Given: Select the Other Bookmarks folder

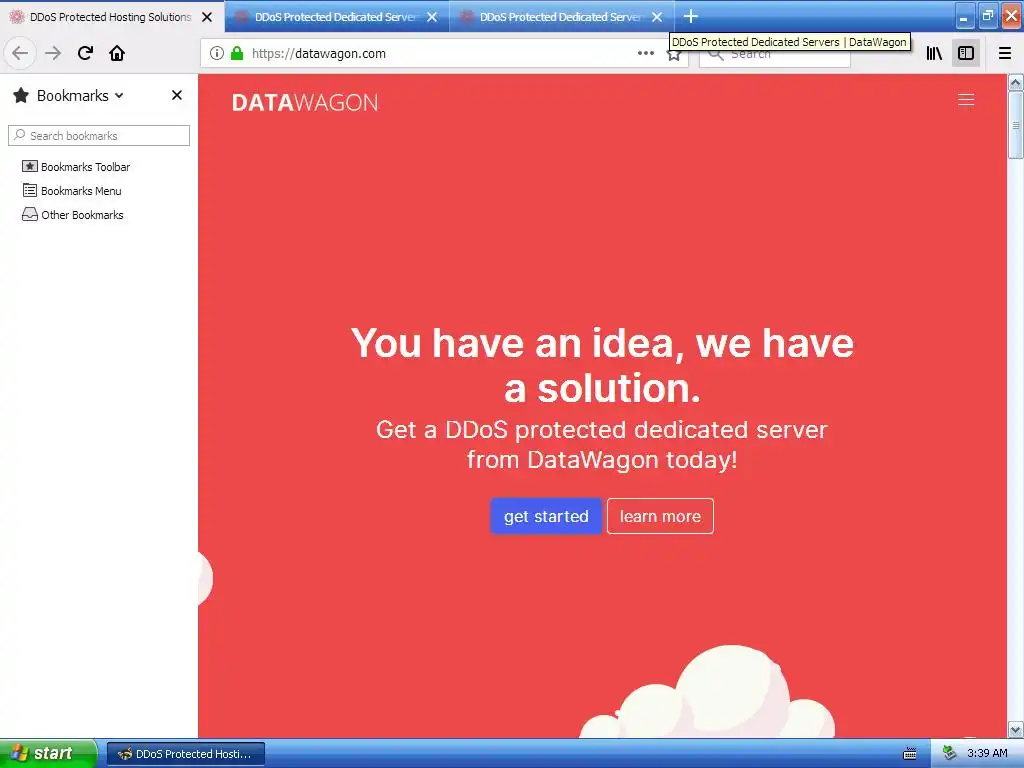Looking at the screenshot, I should [x=72, y=215].
